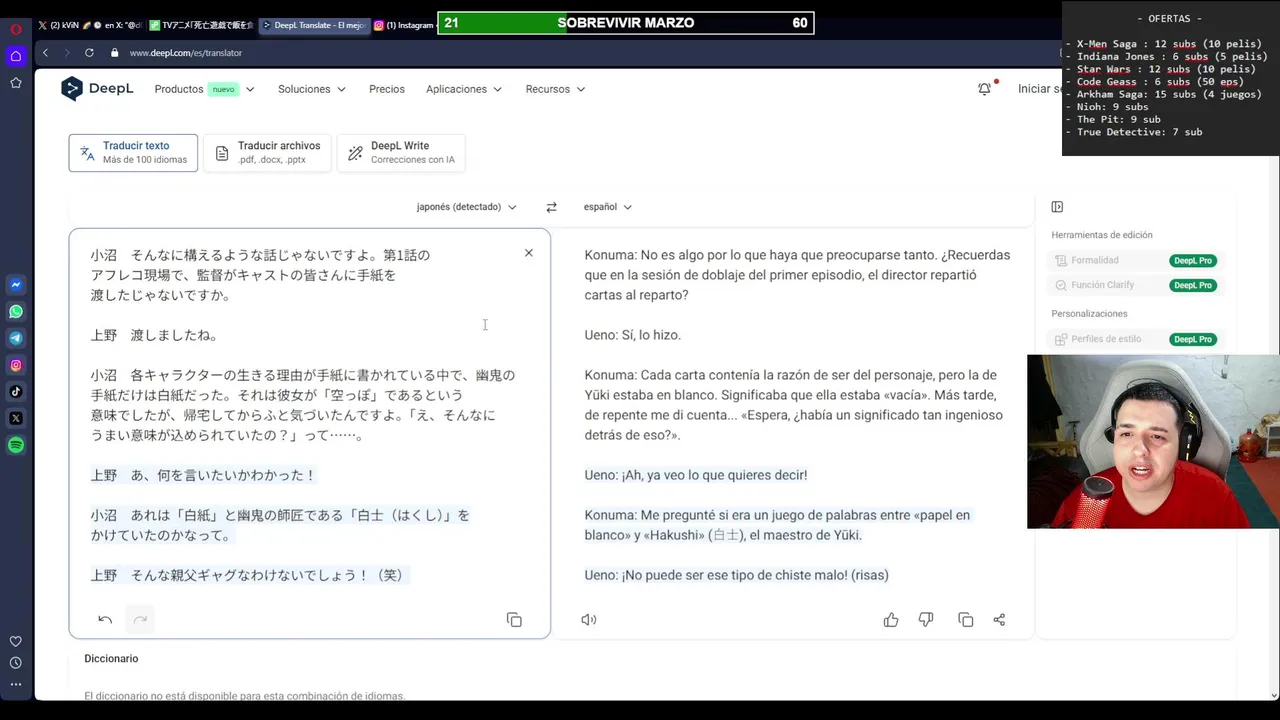The width and height of the screenshot is (1280, 720).
Task: Click translated line 'Ueno: ¡Ah, ya veo lo que quieres decir!'
Action: 696,475
